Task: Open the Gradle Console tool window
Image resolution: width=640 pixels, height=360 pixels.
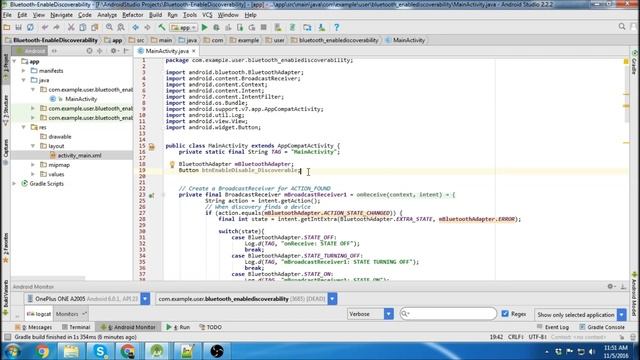Action: click(x=602, y=327)
